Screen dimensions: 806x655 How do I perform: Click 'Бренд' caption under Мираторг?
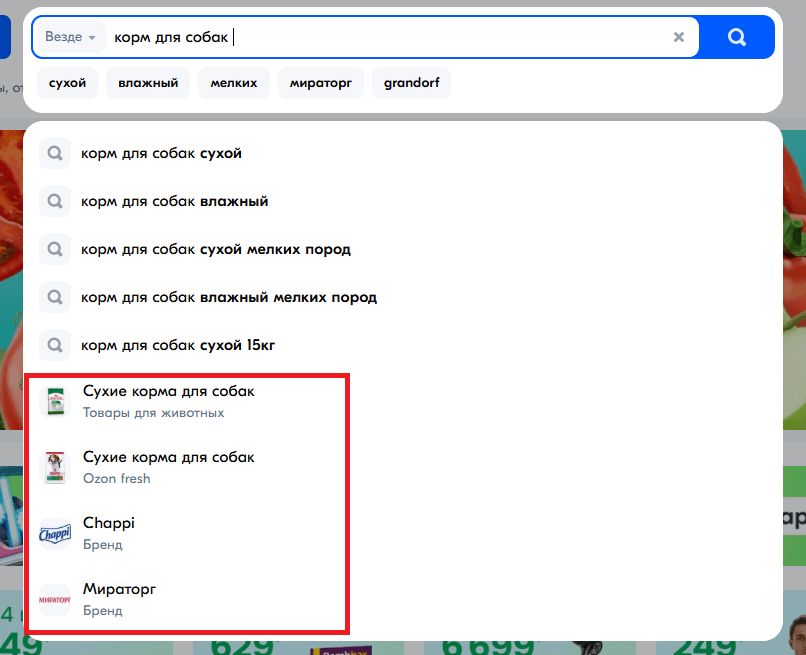tap(103, 610)
